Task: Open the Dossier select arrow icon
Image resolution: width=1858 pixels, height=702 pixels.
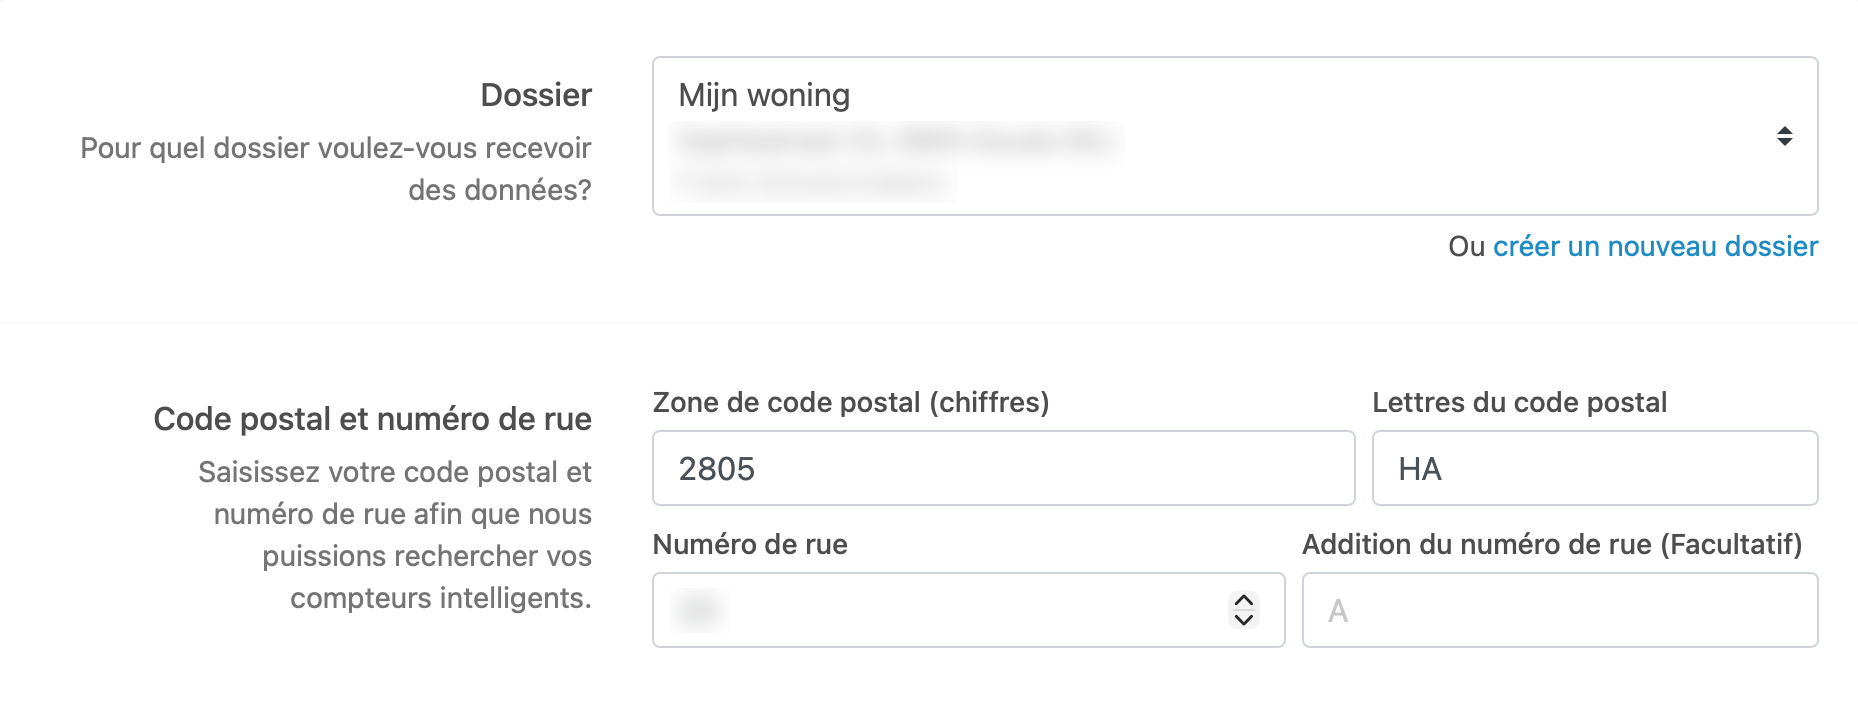Action: tap(1784, 136)
